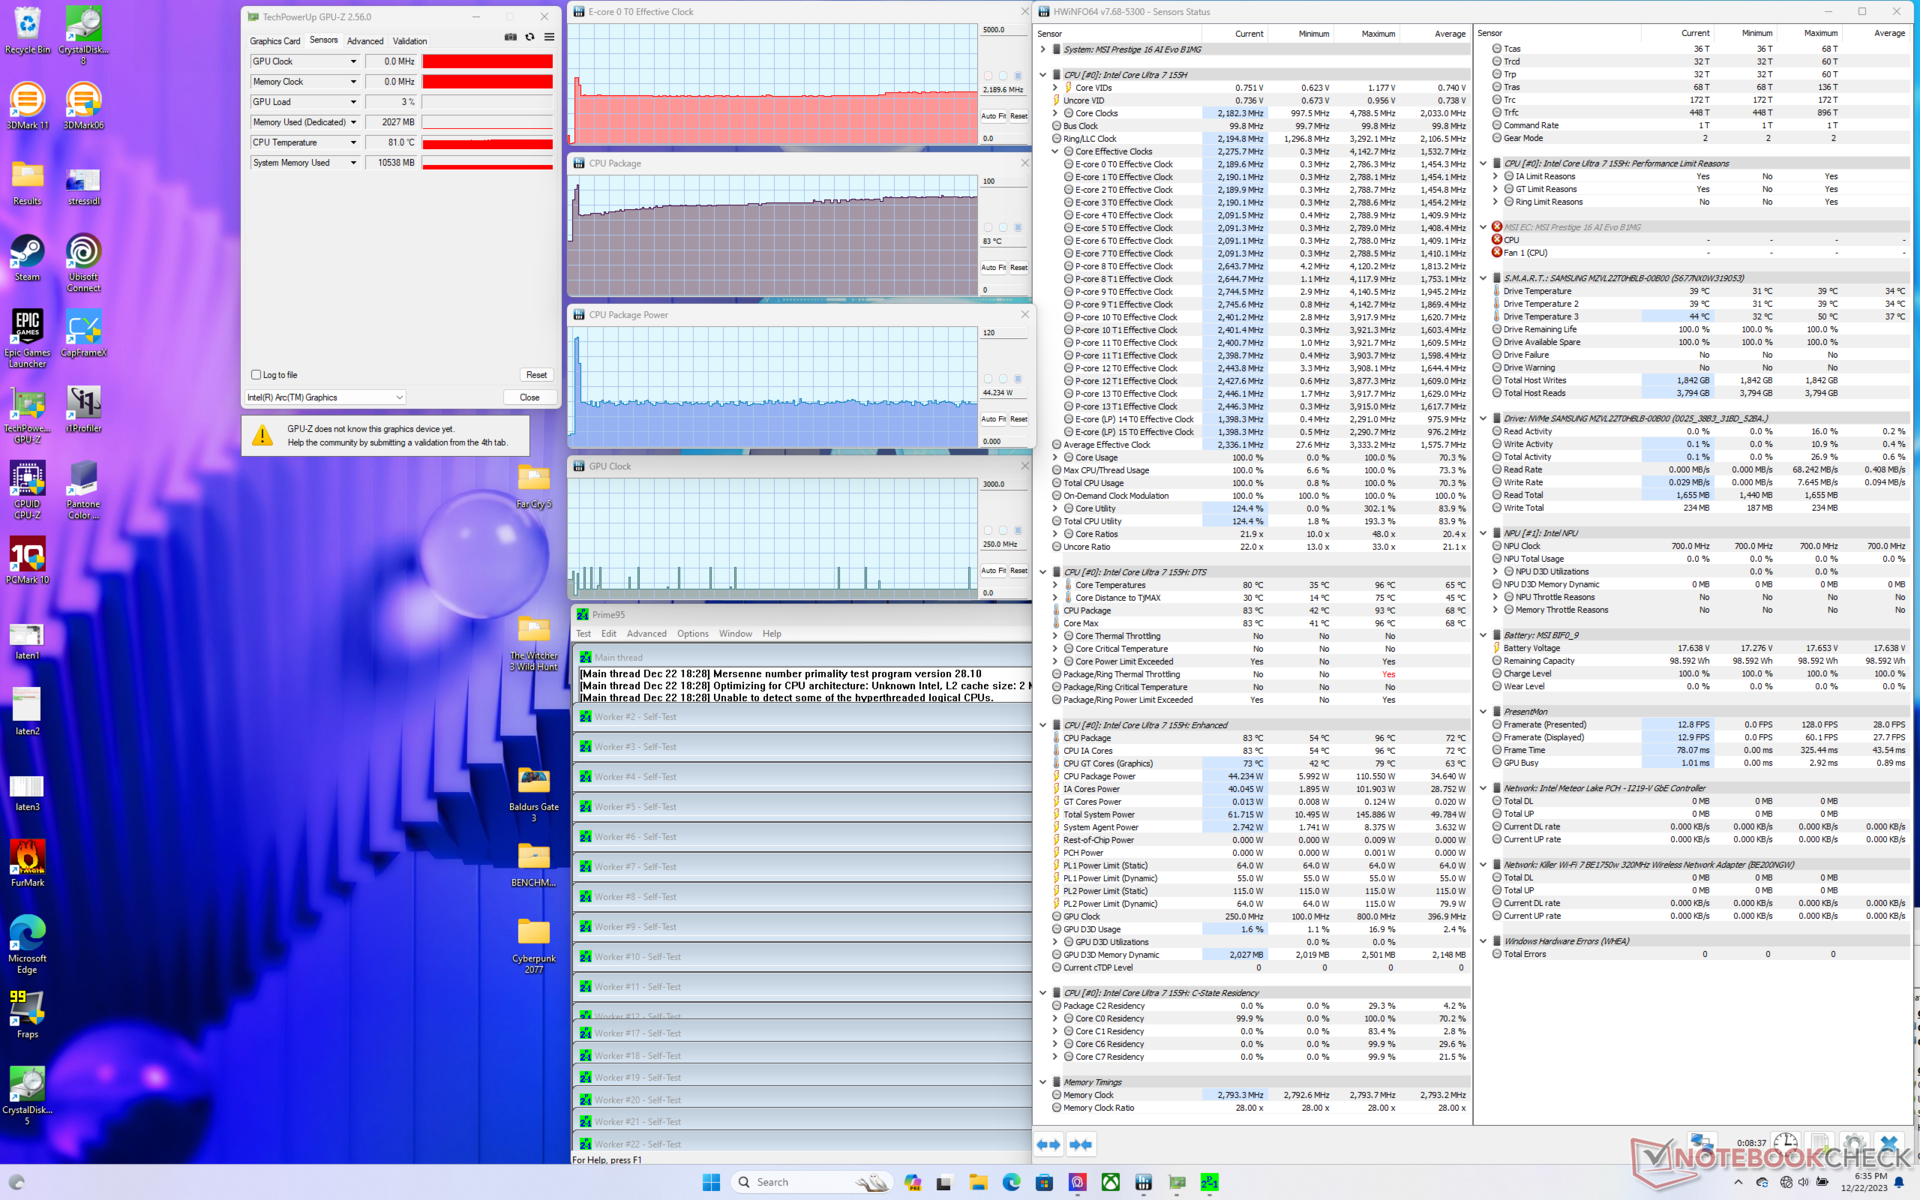Viewport: 1920px width, 1200px height.
Task: Open the GPU Clock sensor dropdown
Action: coord(353,62)
